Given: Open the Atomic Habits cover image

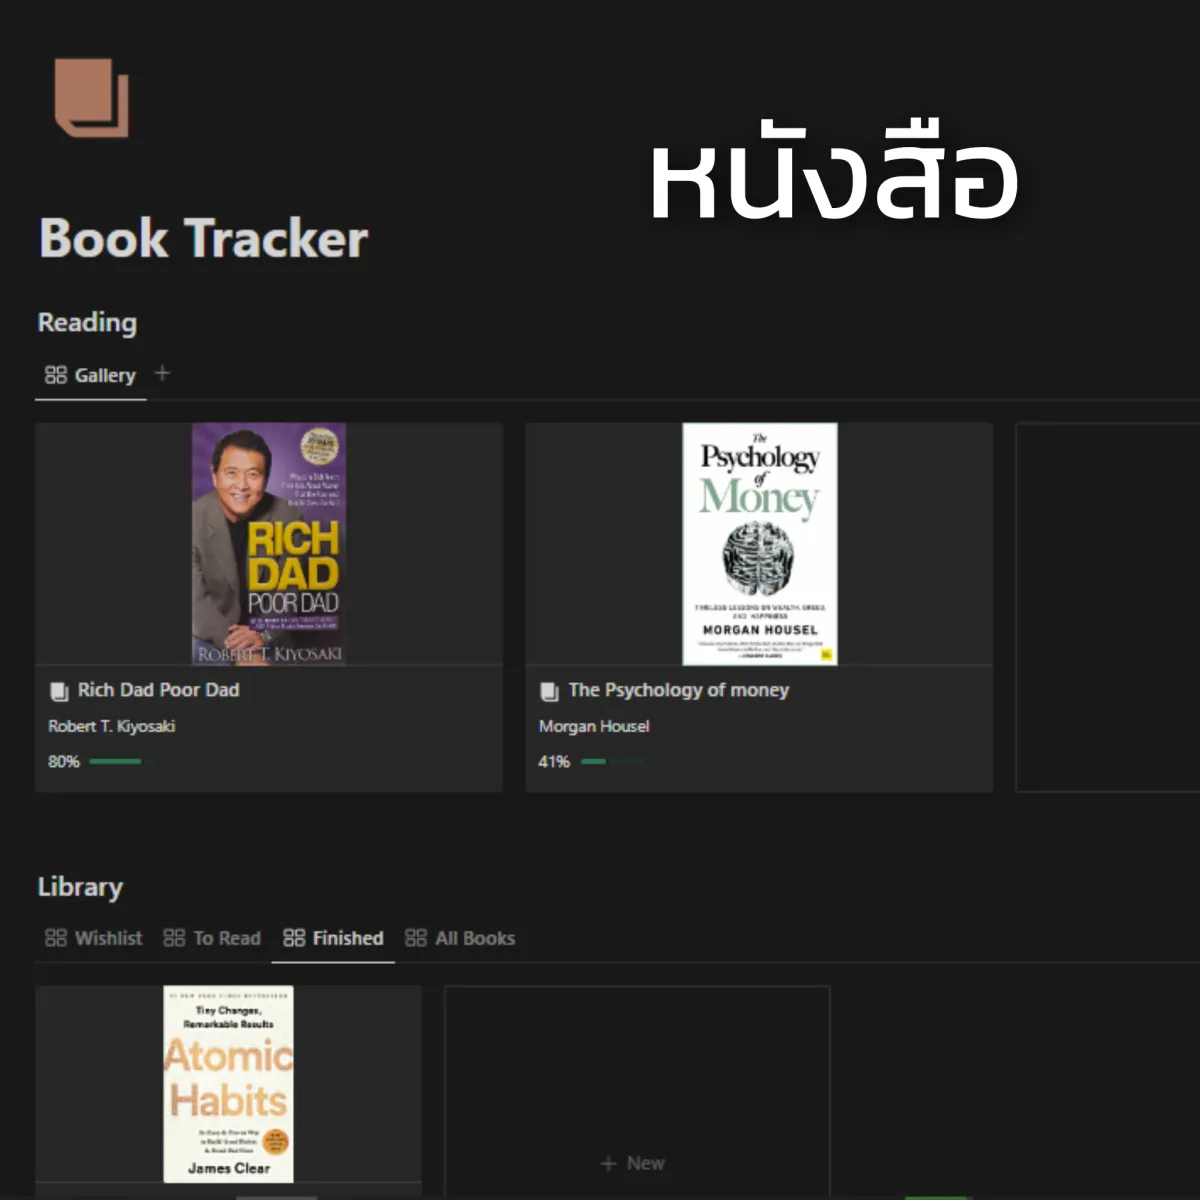Looking at the screenshot, I should pos(229,1084).
